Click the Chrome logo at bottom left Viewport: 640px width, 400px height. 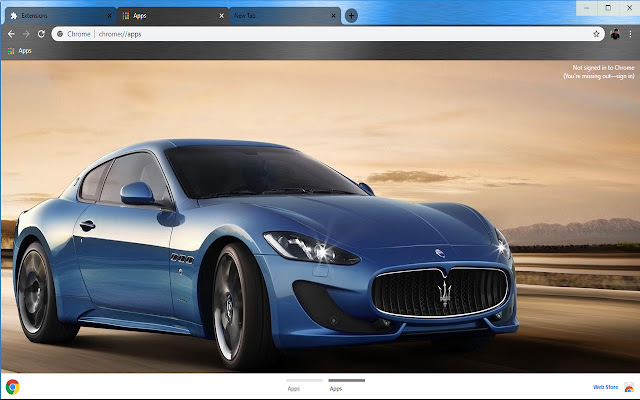coord(13,387)
